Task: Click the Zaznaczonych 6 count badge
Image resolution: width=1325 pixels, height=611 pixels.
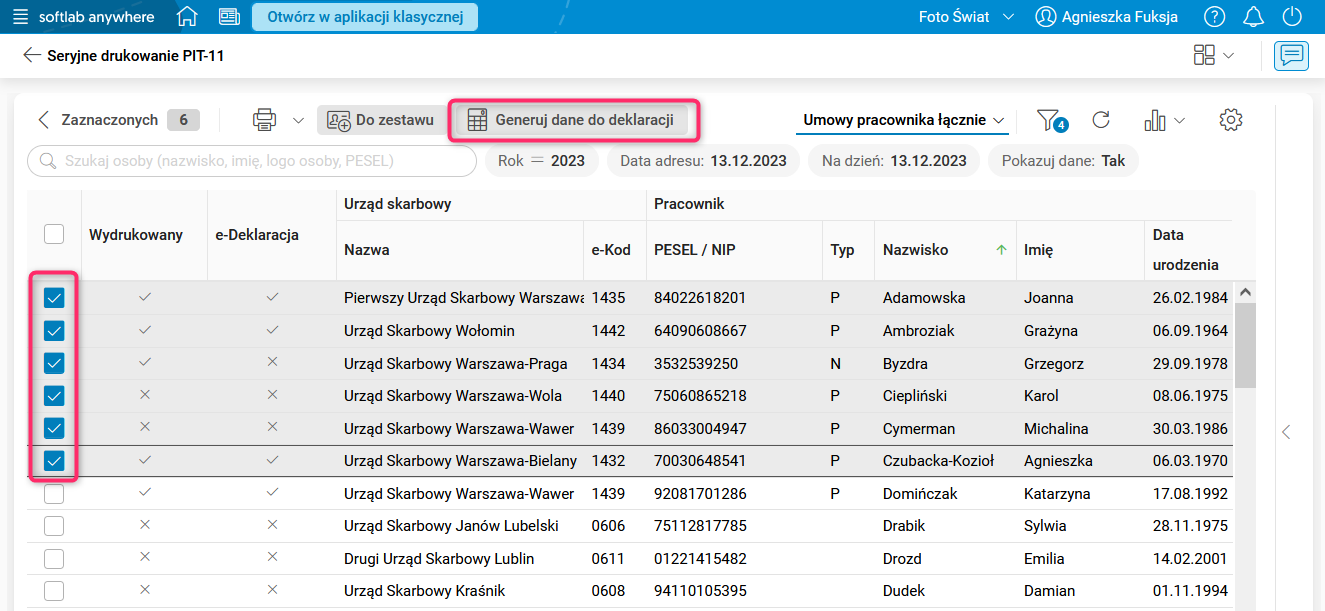Action: (183, 120)
